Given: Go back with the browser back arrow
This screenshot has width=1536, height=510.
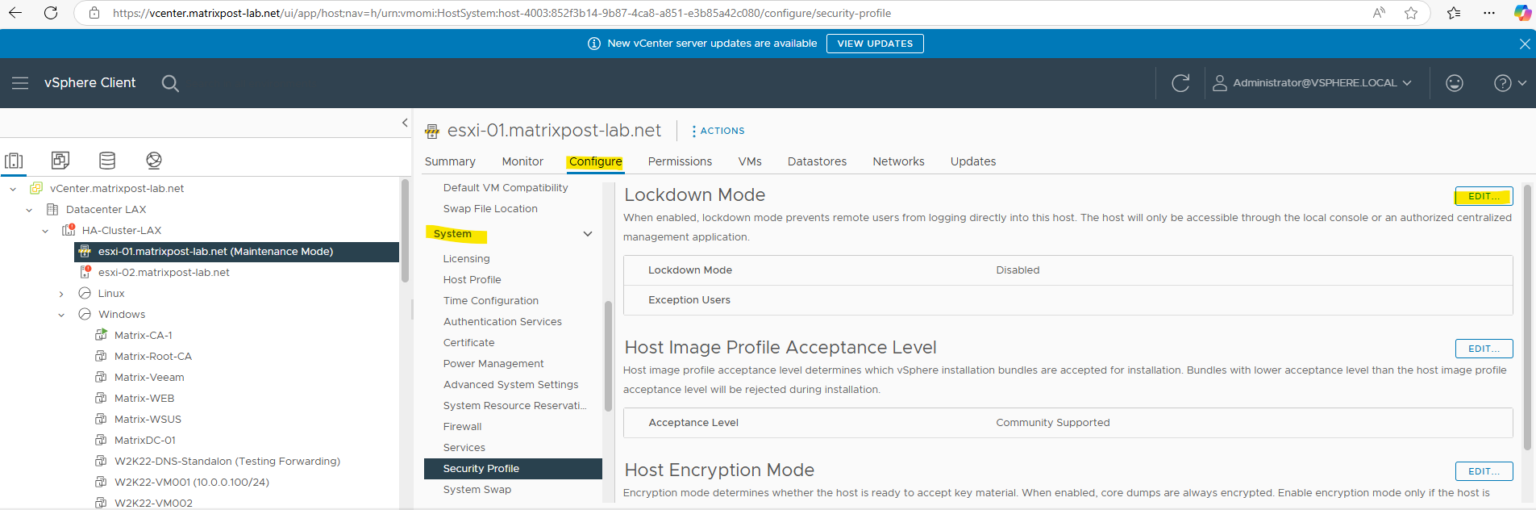Looking at the screenshot, I should tap(15, 13).
